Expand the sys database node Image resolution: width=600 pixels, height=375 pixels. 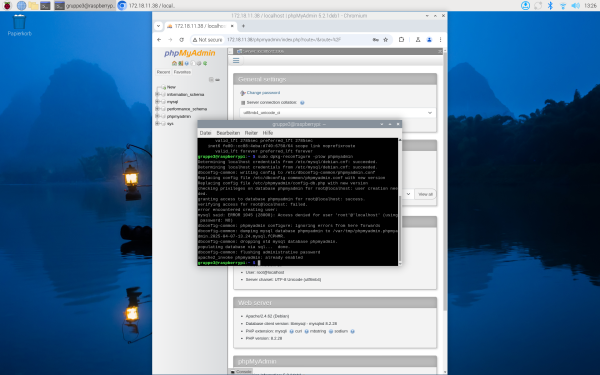click(x=157, y=123)
